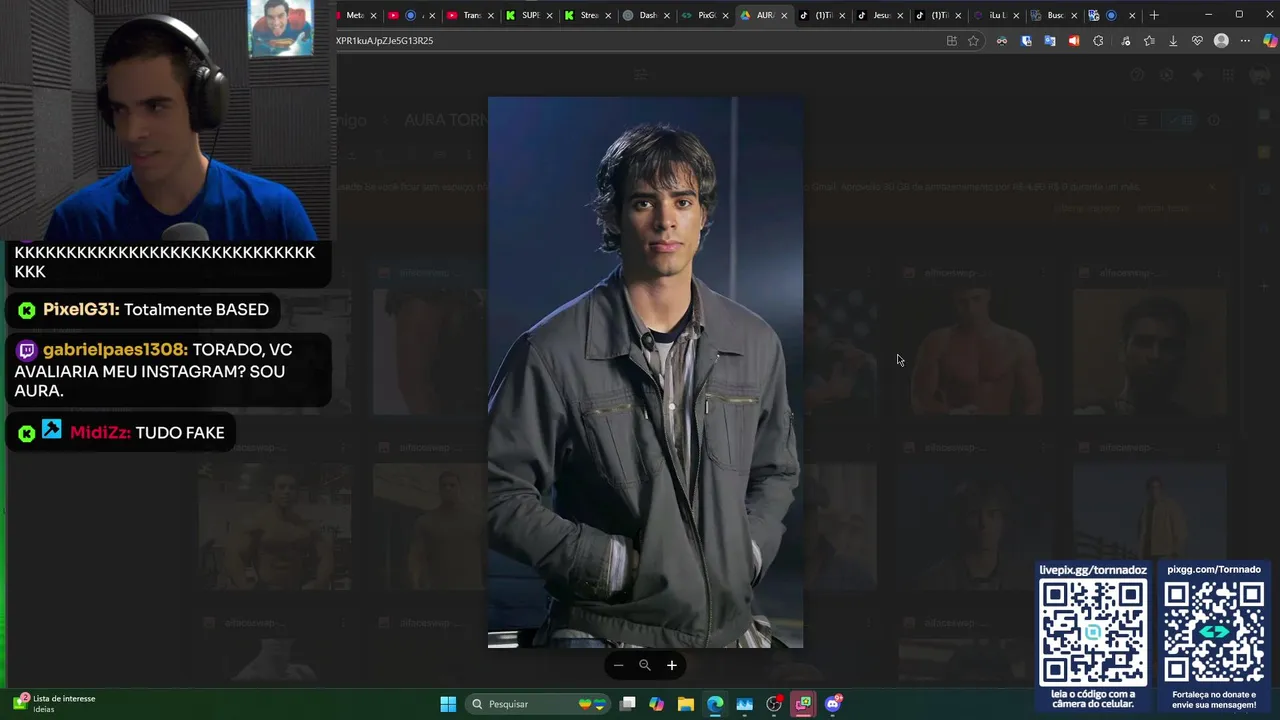Viewport: 1280px width, 720px height.
Task: Open the Copilot sidebar icon
Action: [1270, 41]
